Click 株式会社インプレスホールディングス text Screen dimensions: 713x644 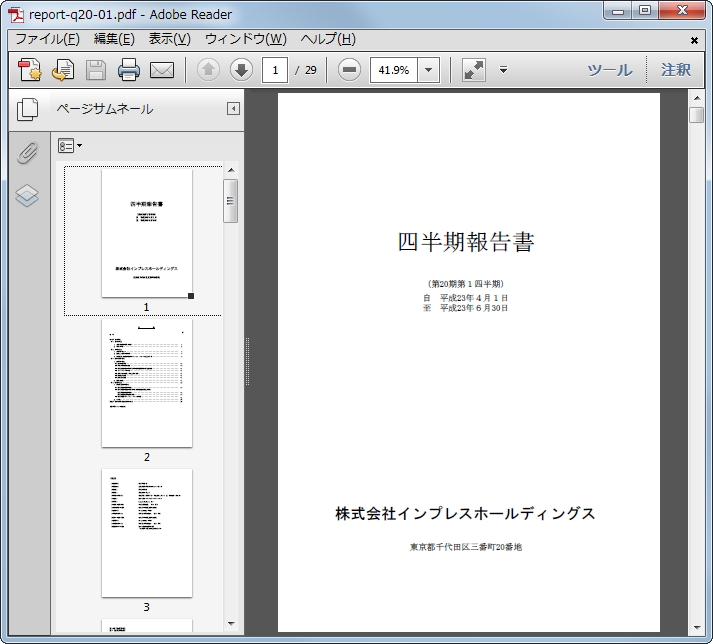[x=465, y=513]
